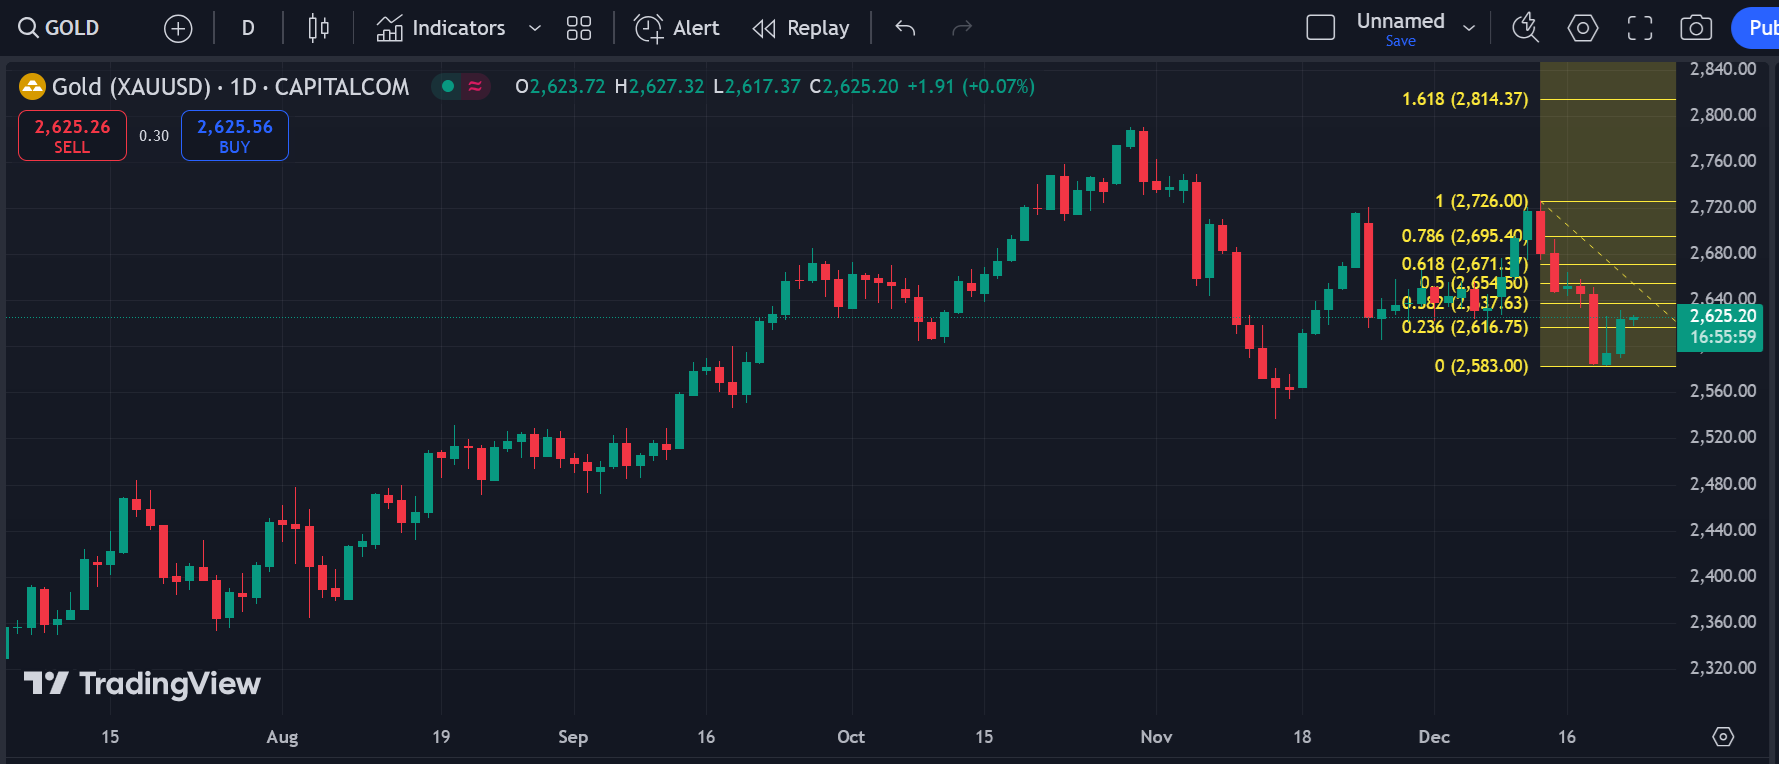
Task: Toggle the green market status indicator
Action: [448, 87]
